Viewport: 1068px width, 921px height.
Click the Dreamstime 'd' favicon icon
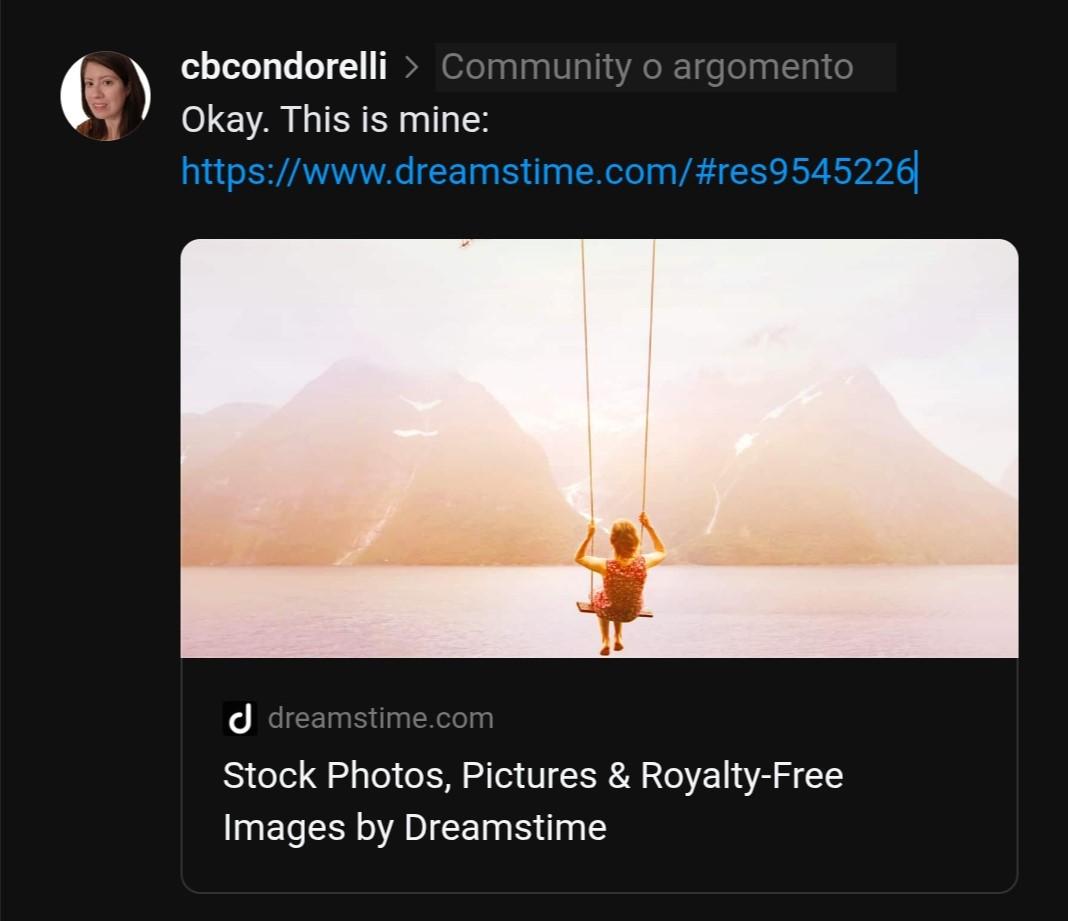click(x=240, y=719)
